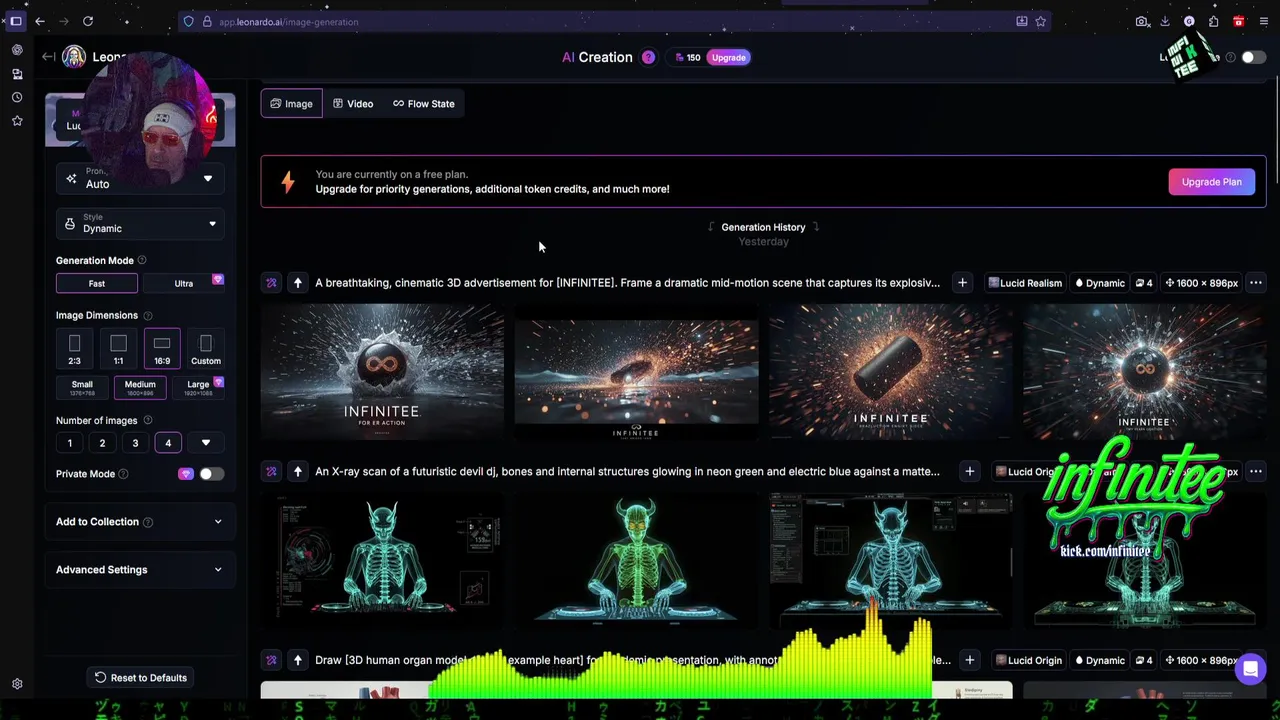Open more number-of-images options dropdown

[x=206, y=443]
